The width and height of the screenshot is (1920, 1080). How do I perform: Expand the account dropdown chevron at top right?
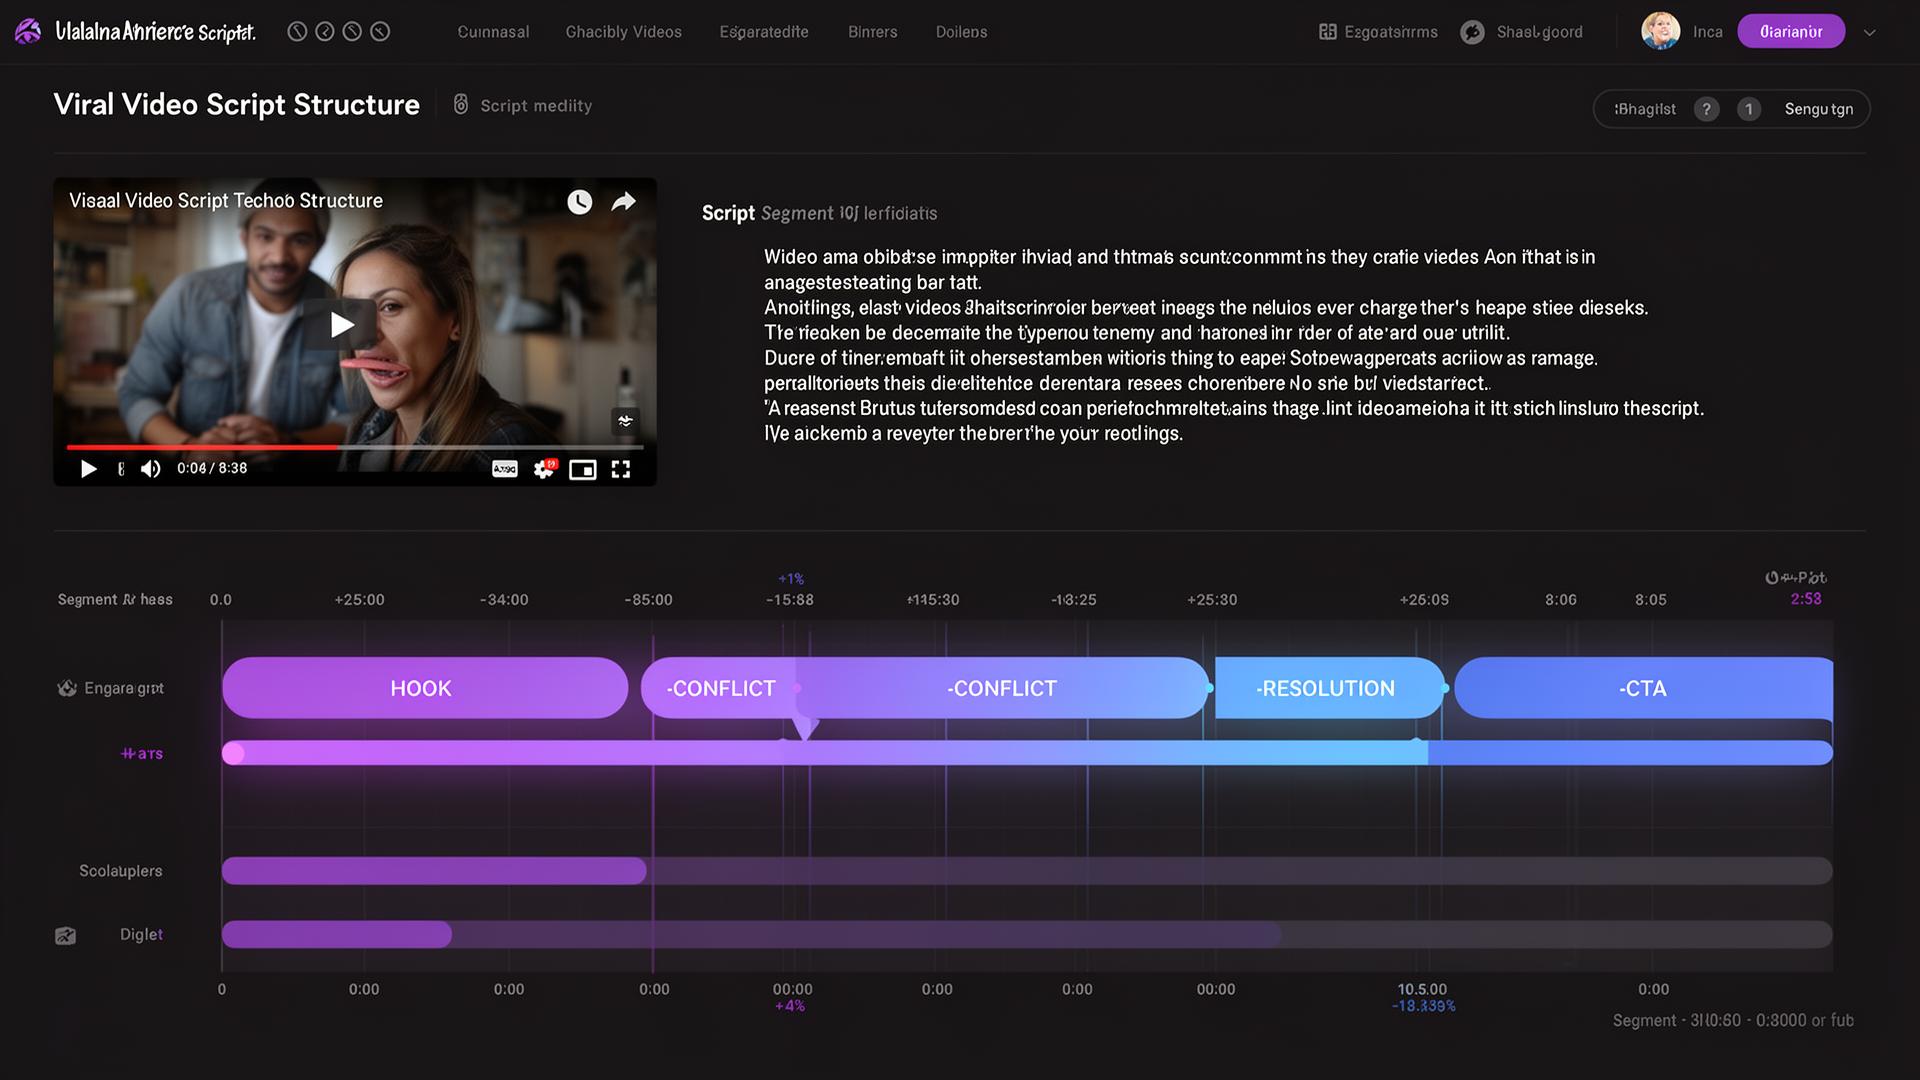[1869, 32]
